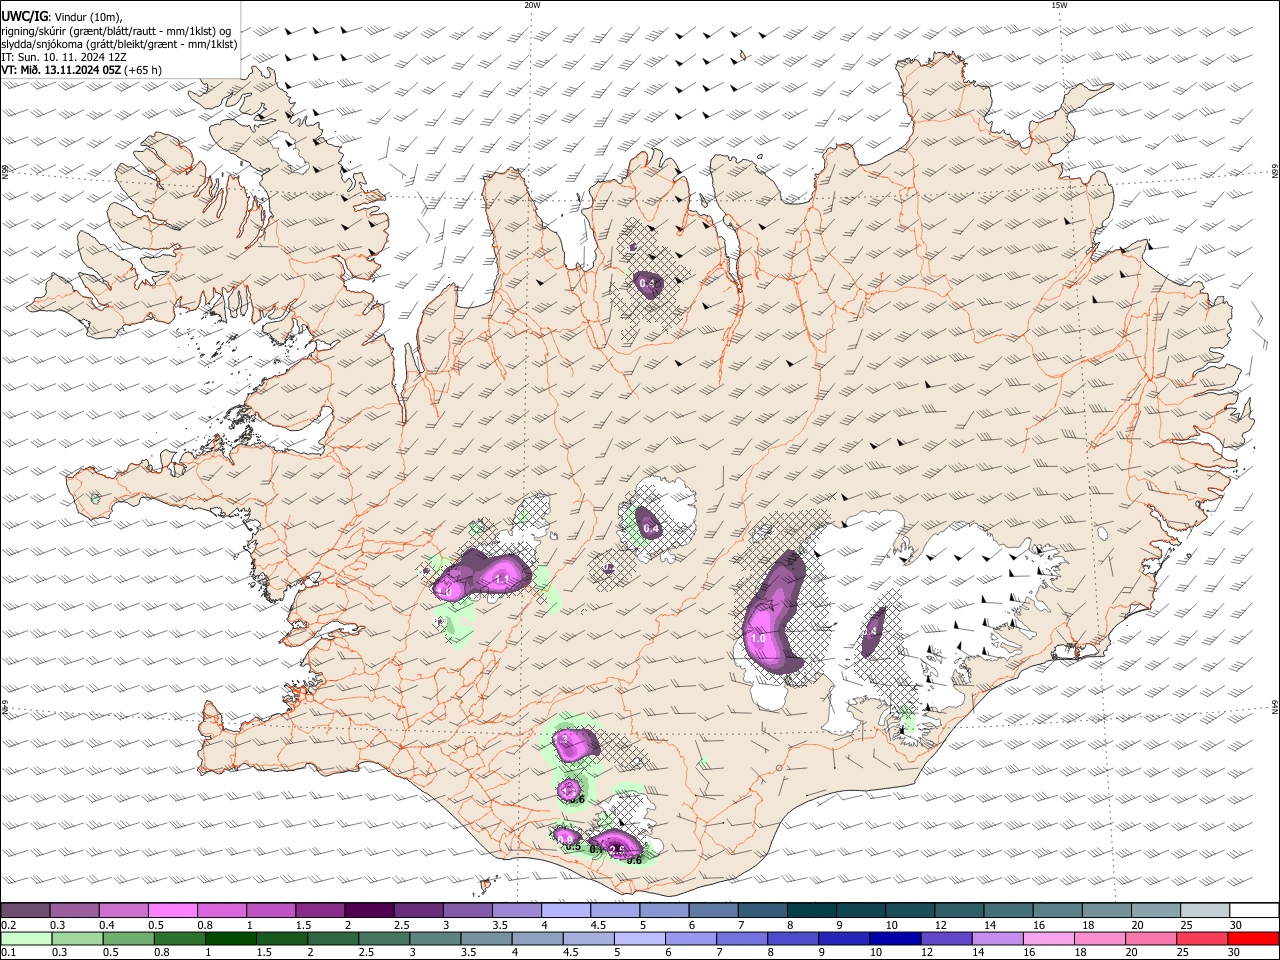This screenshot has height=960, width=1280.
Task: Click the bright pink snow swatch at 0.5
Action: 172,911
